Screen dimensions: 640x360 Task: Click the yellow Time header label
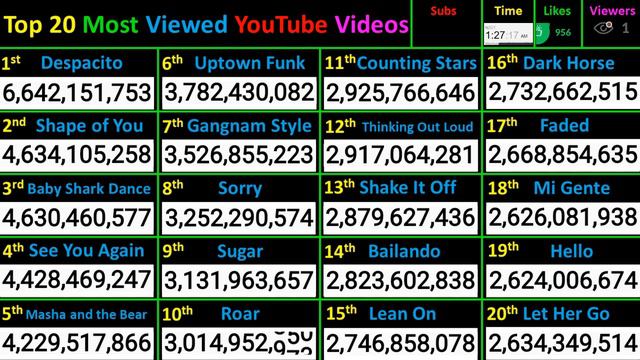point(508,11)
